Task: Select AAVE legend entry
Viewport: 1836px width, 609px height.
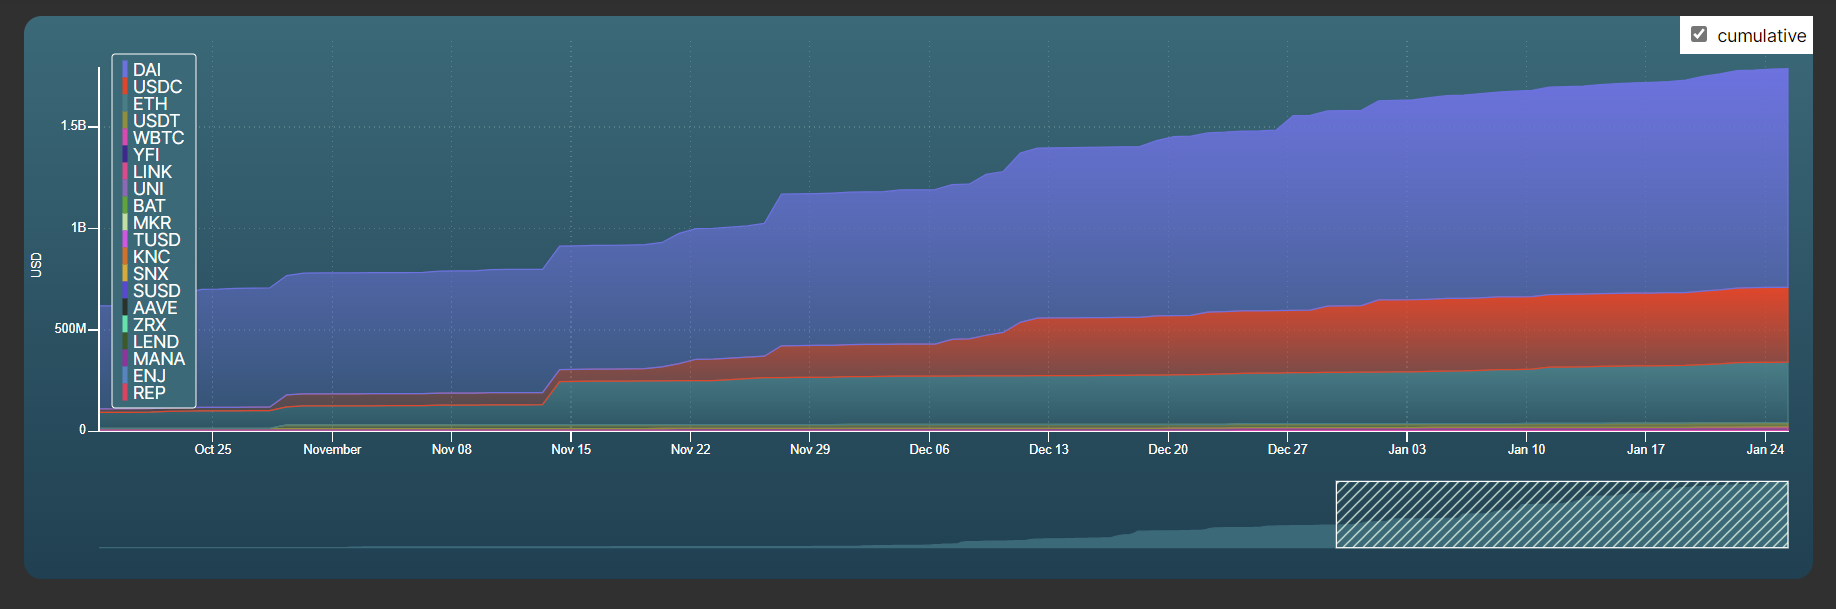Action: coord(155,308)
